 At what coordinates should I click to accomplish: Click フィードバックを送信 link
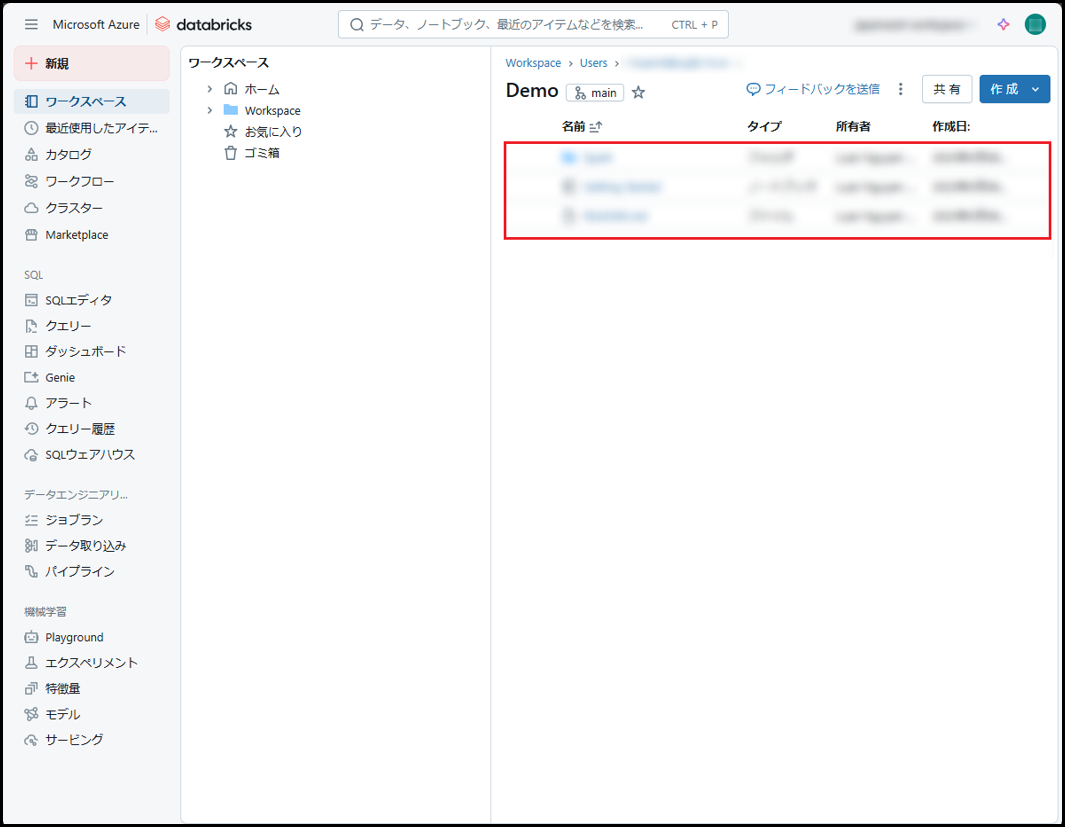(813, 89)
